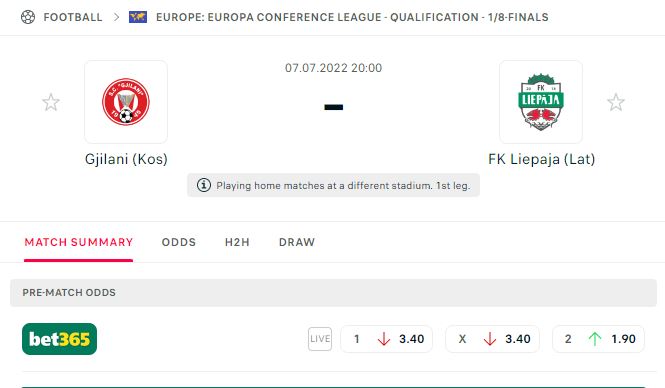This screenshot has height=388, width=665.
Task: Click the FOOTBALL breadcrumb link
Action: click(73, 17)
